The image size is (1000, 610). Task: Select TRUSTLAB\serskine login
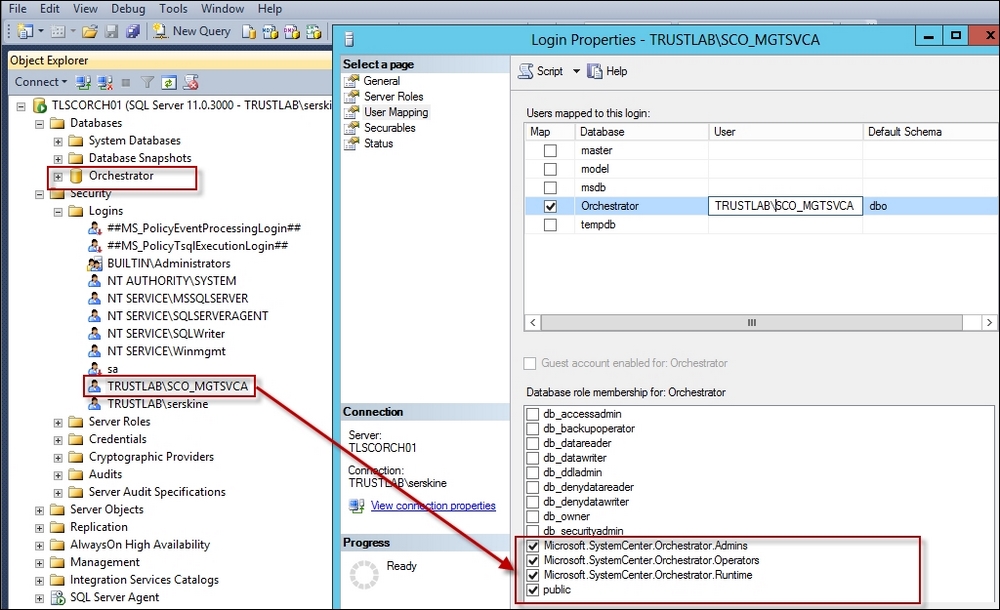click(x=157, y=404)
